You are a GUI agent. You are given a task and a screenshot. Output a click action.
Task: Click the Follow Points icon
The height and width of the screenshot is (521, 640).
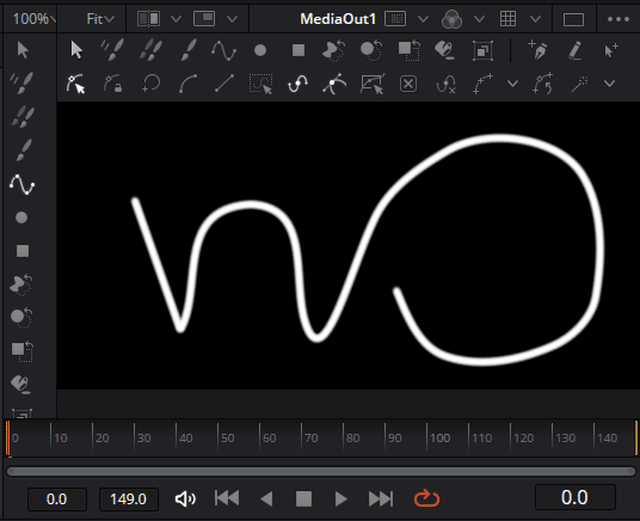(x=543, y=83)
